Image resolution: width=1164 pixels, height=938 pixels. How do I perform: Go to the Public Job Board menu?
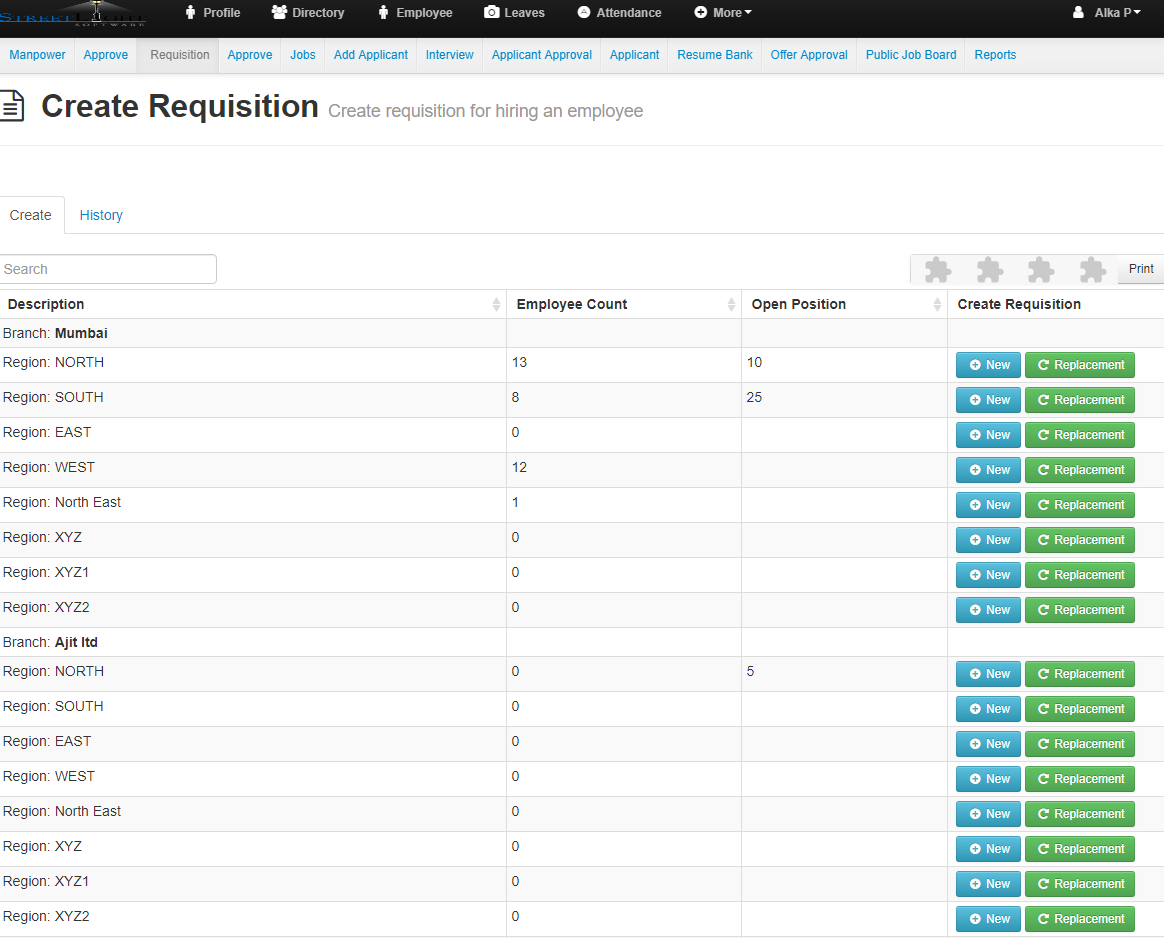(x=910, y=55)
